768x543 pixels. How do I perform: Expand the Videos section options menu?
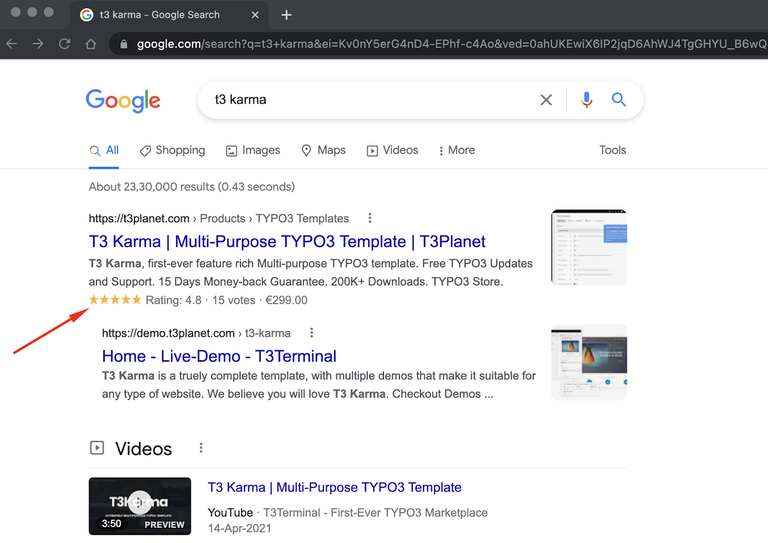(x=201, y=448)
